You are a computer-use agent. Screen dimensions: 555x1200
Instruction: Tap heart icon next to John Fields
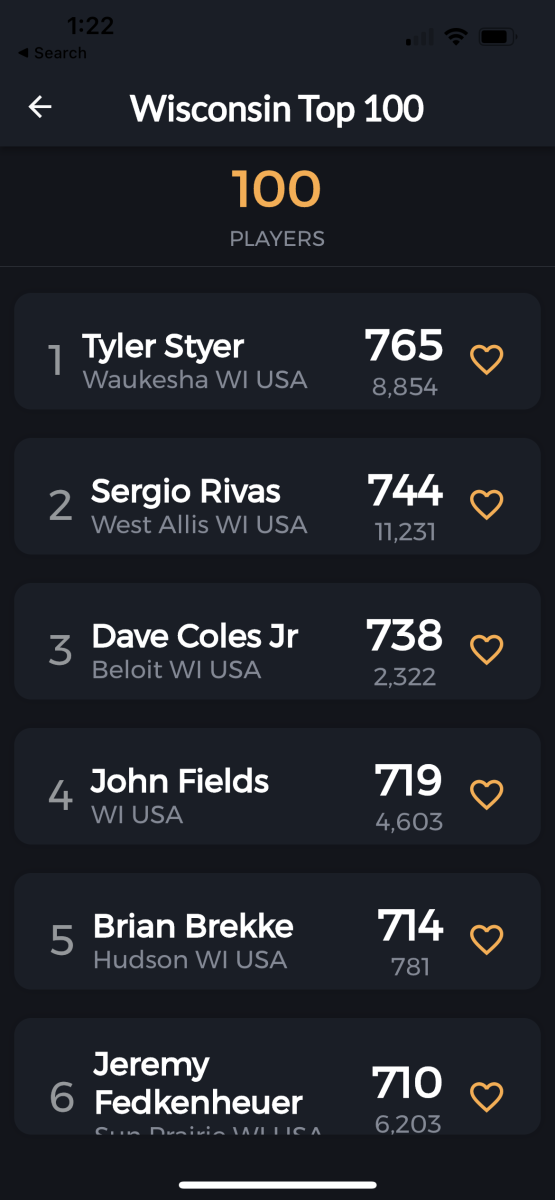(487, 794)
